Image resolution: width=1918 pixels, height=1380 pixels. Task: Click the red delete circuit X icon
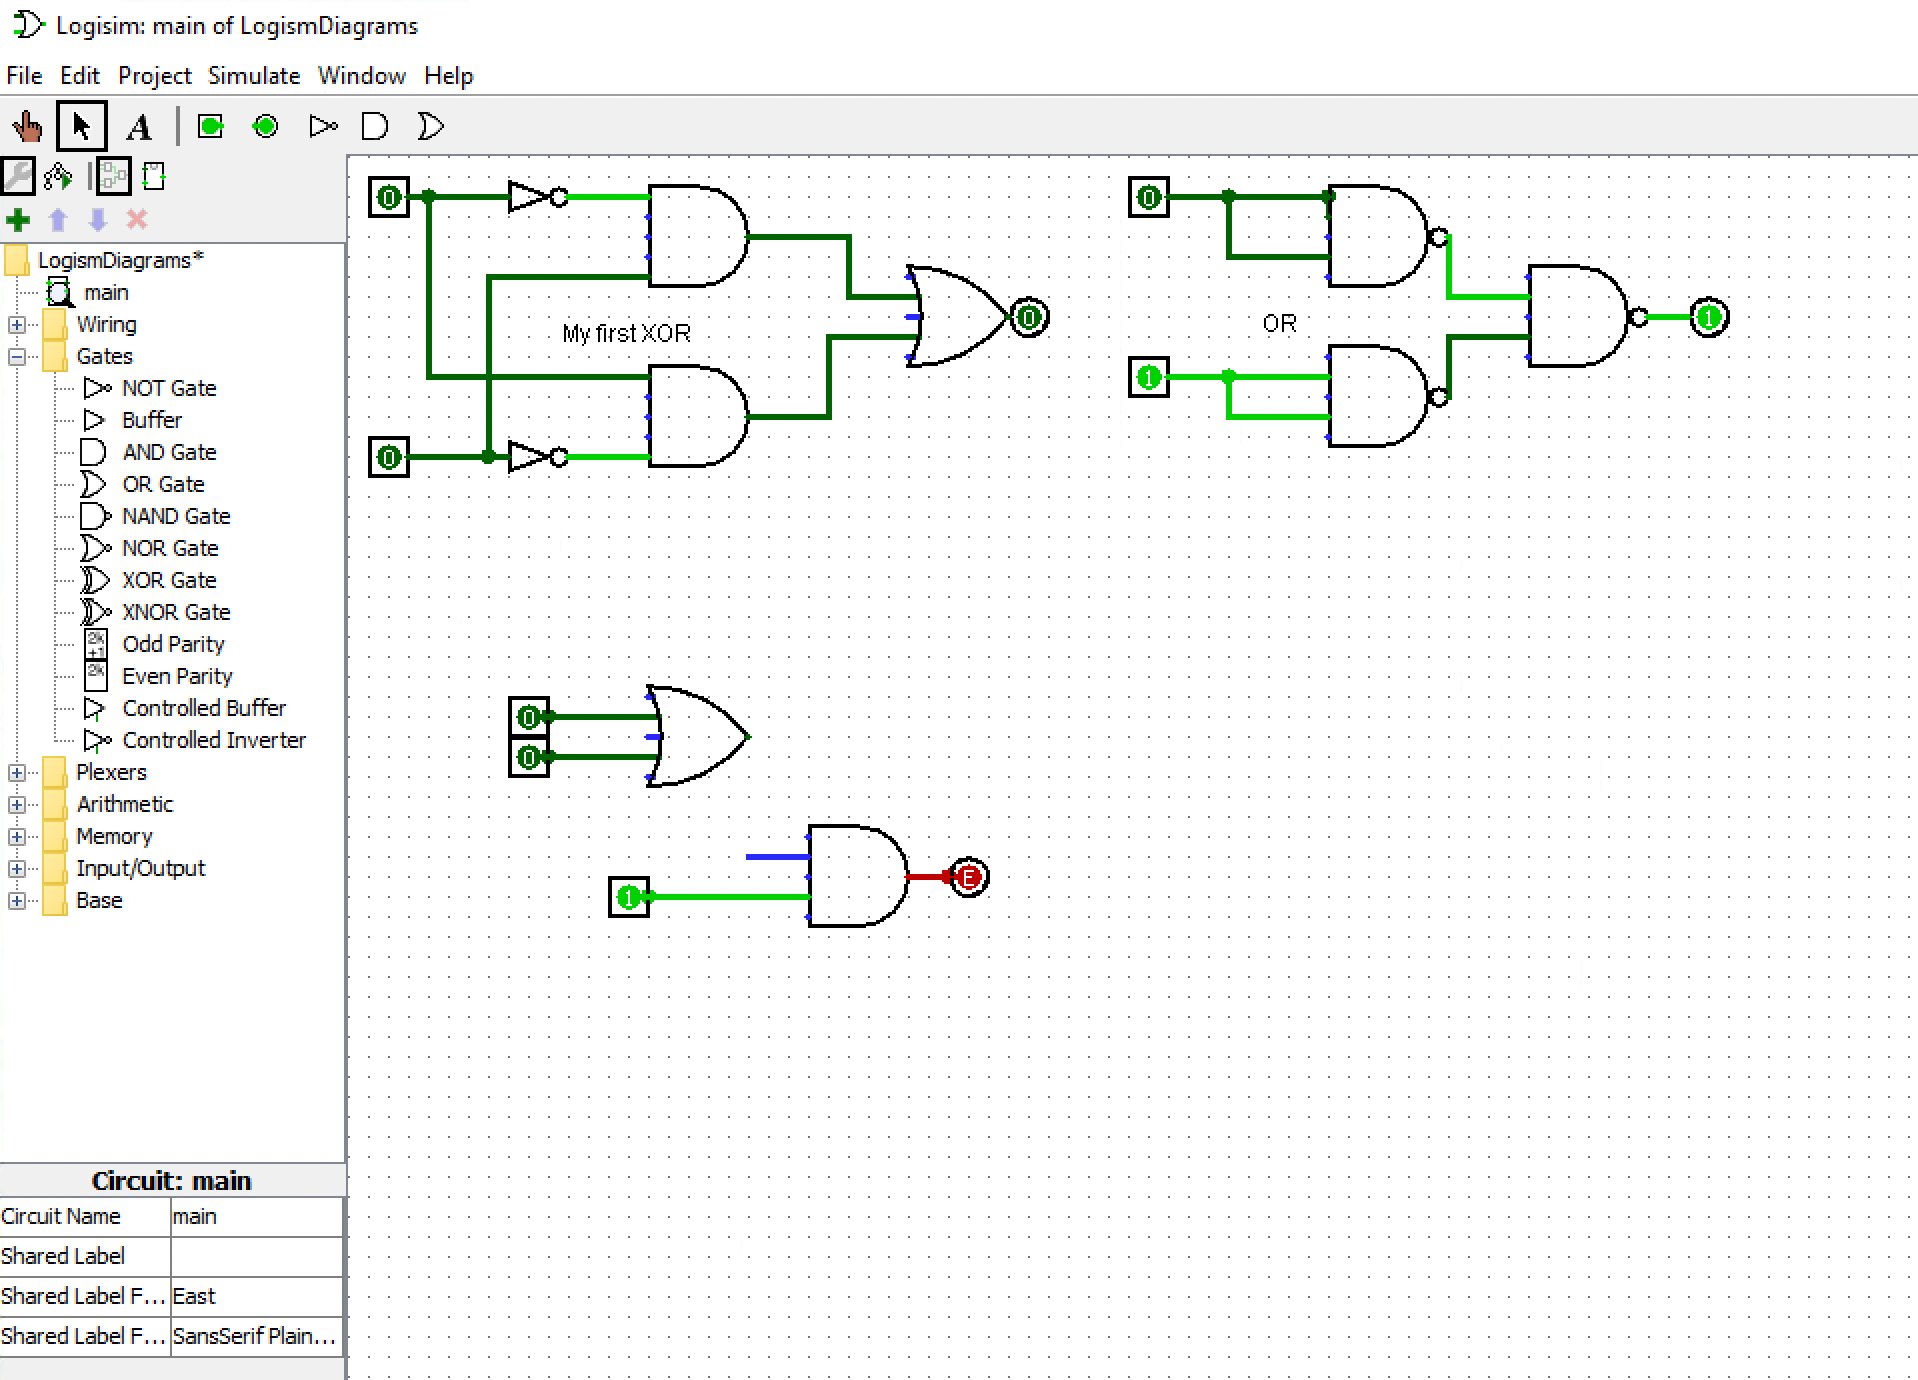[x=137, y=220]
